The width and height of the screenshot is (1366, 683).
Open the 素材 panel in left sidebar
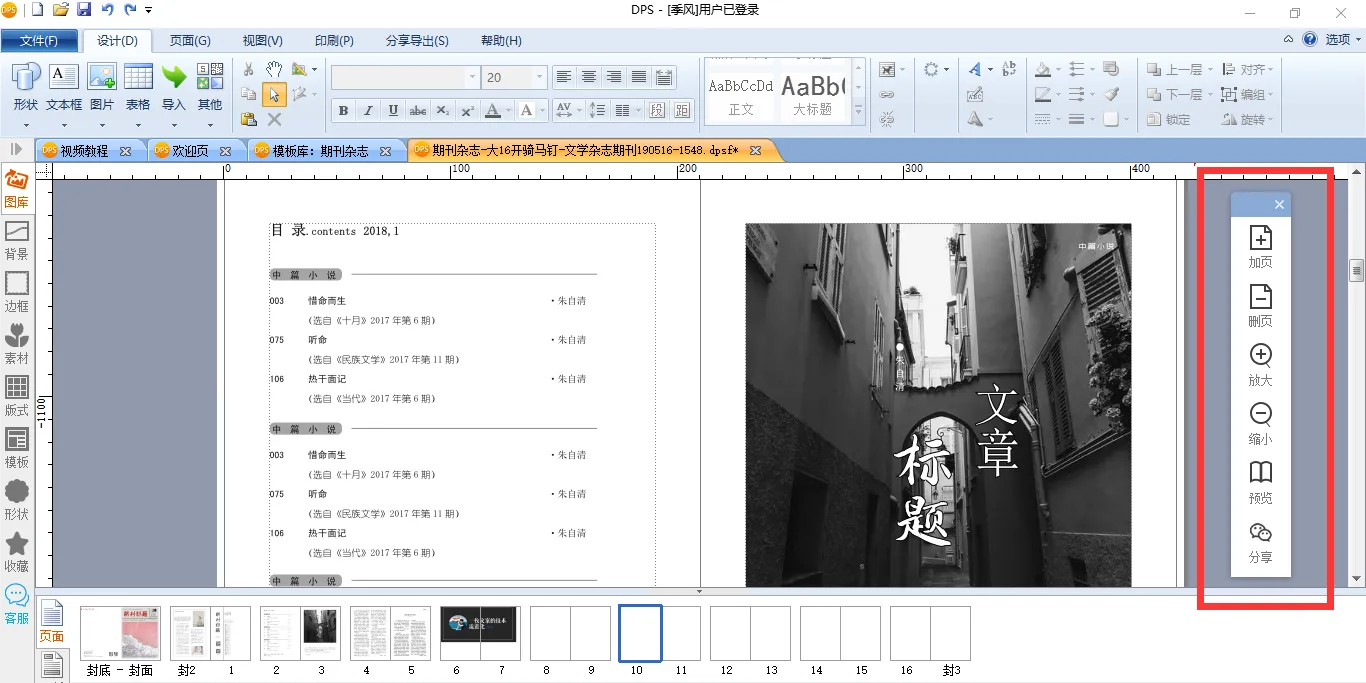click(17, 343)
